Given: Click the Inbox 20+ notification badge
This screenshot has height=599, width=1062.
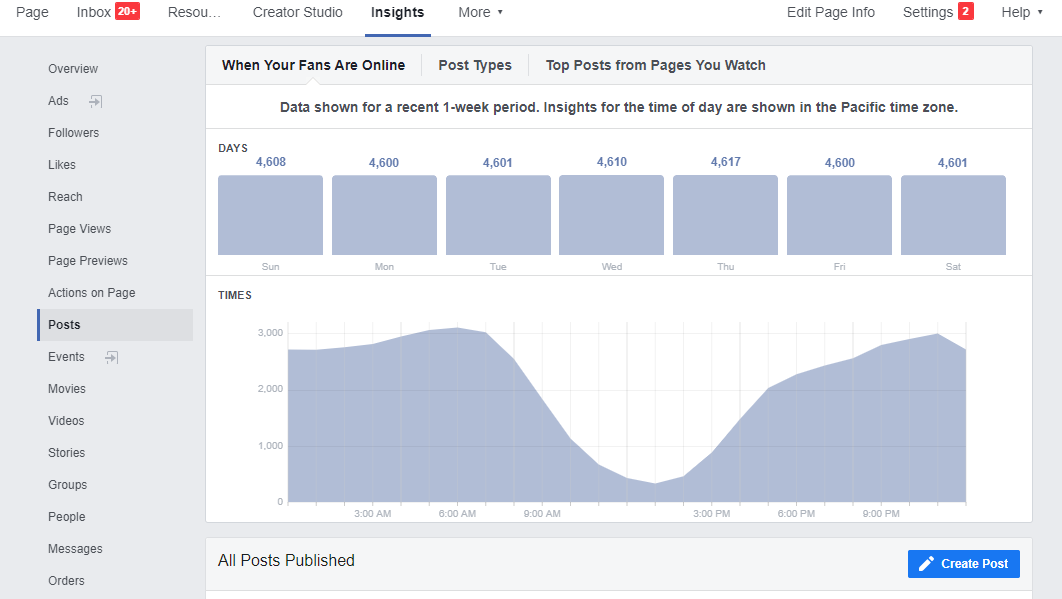Looking at the screenshot, I should (x=127, y=12).
